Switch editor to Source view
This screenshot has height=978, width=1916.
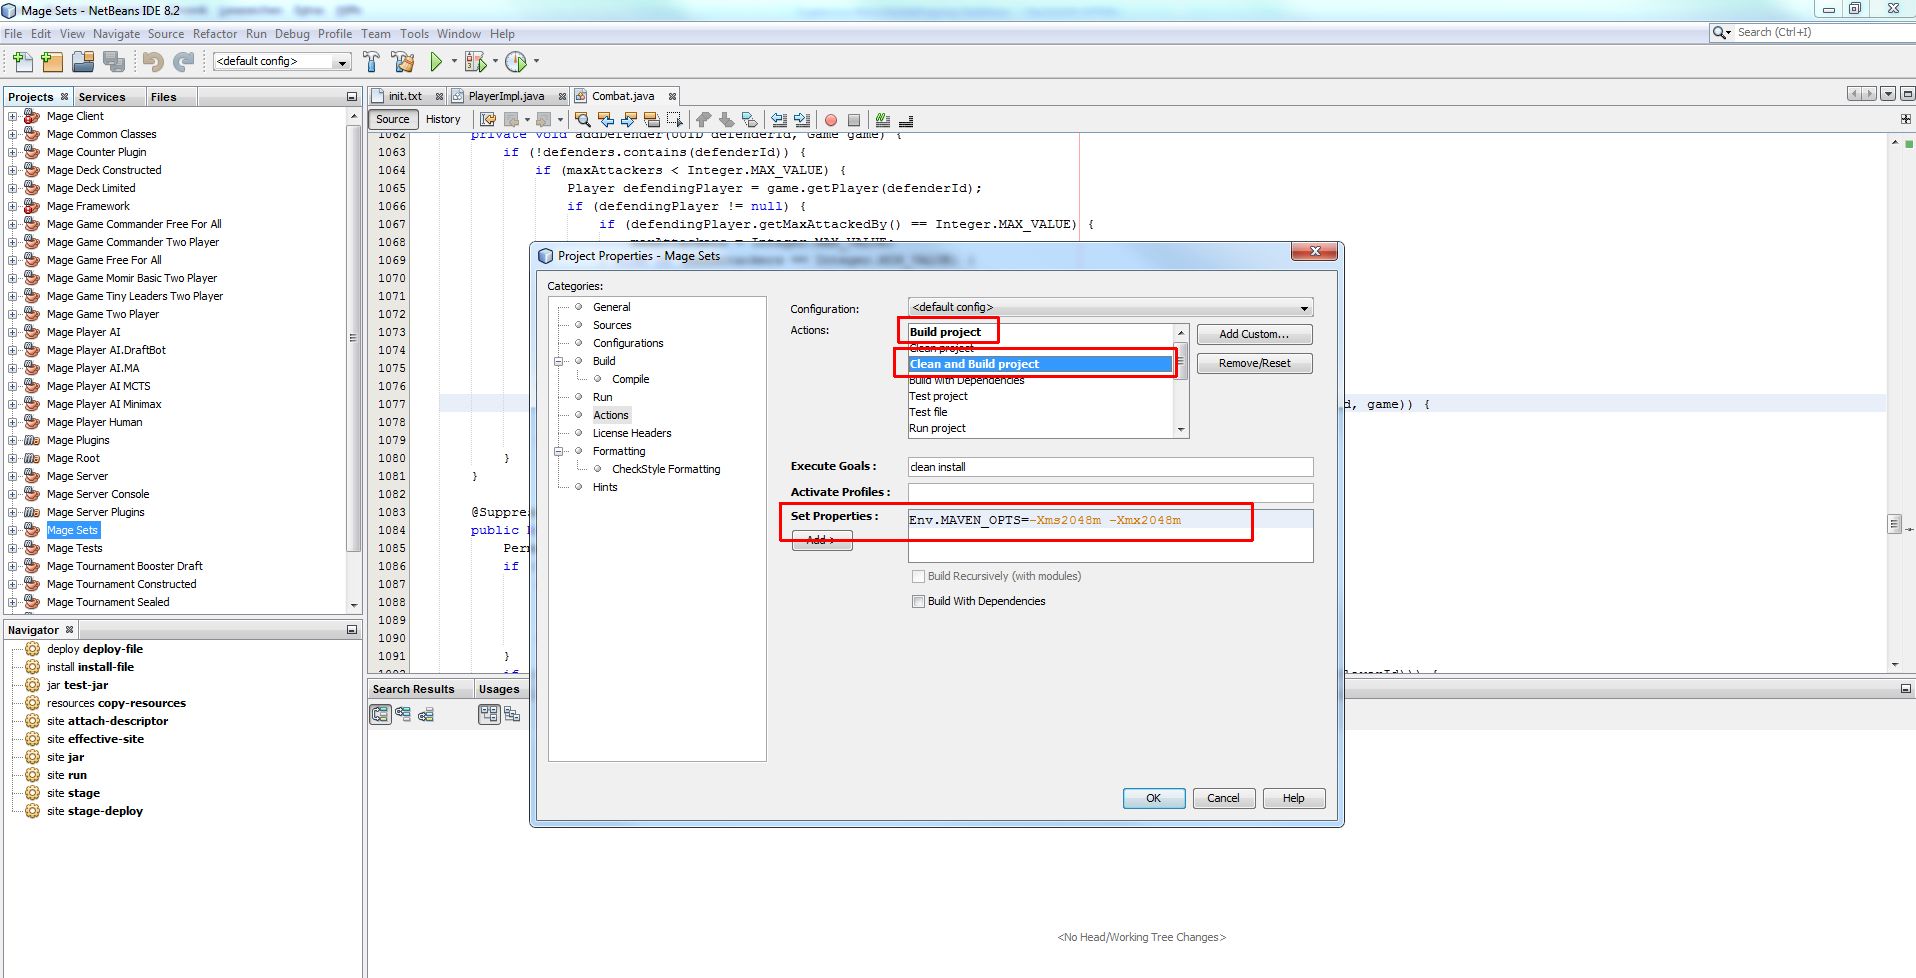click(393, 119)
